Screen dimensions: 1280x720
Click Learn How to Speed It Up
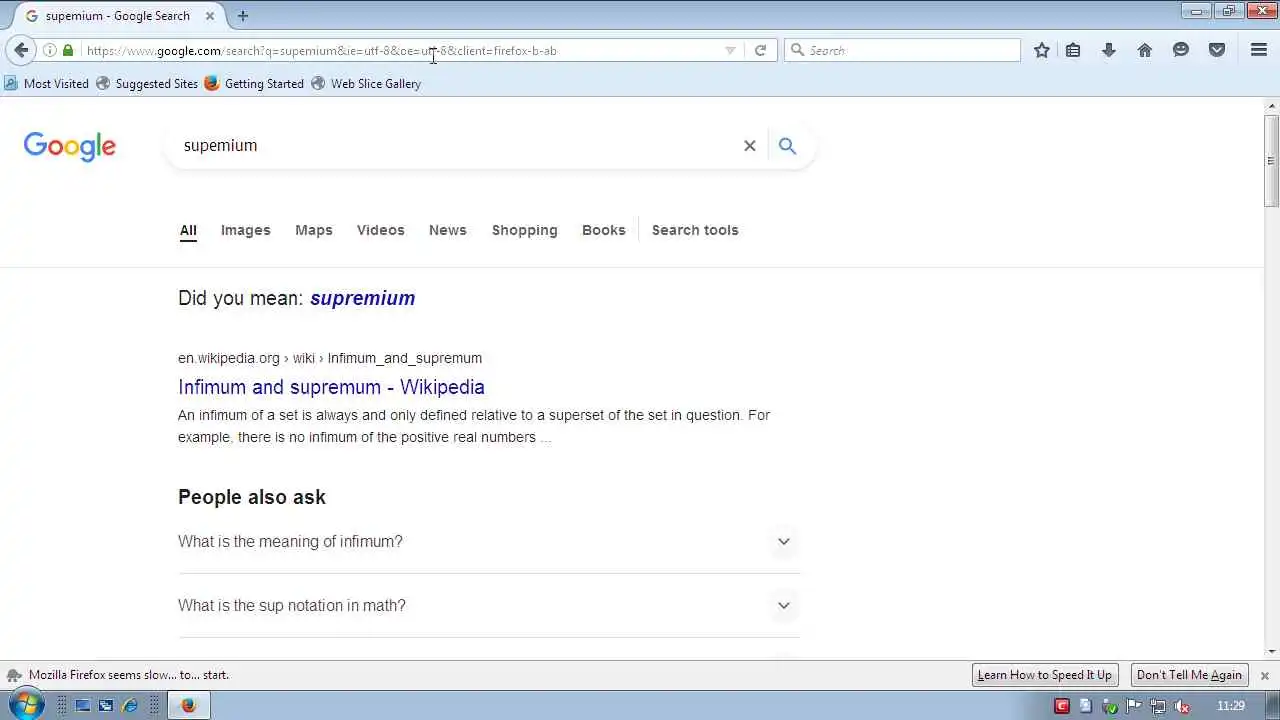click(1044, 675)
